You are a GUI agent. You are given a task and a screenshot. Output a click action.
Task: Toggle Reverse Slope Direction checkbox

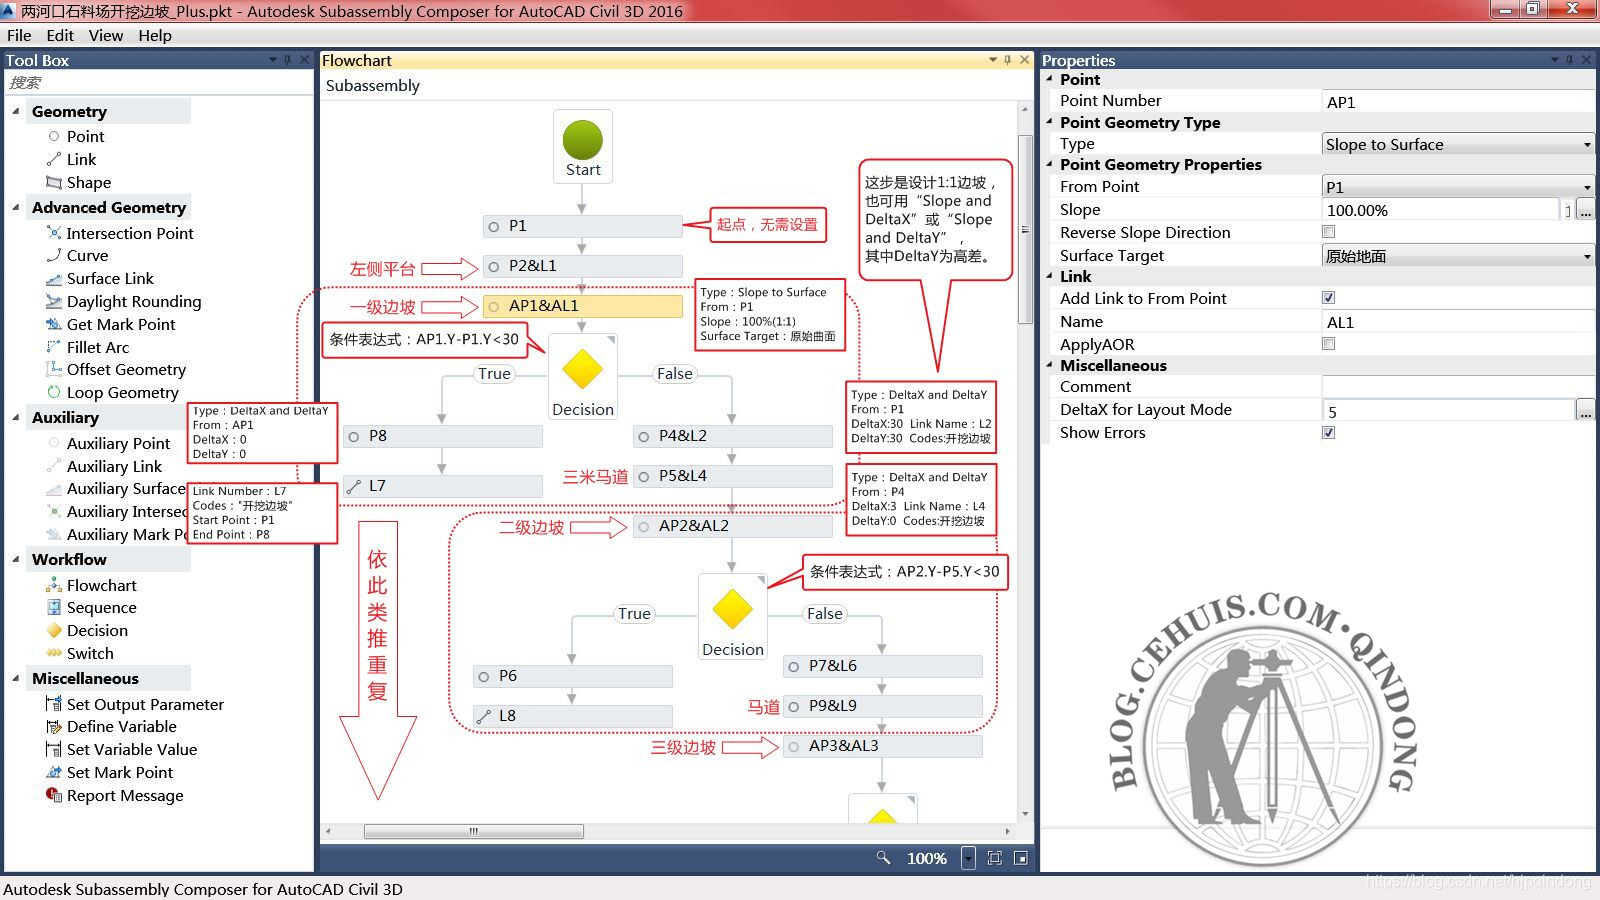pos(1329,232)
